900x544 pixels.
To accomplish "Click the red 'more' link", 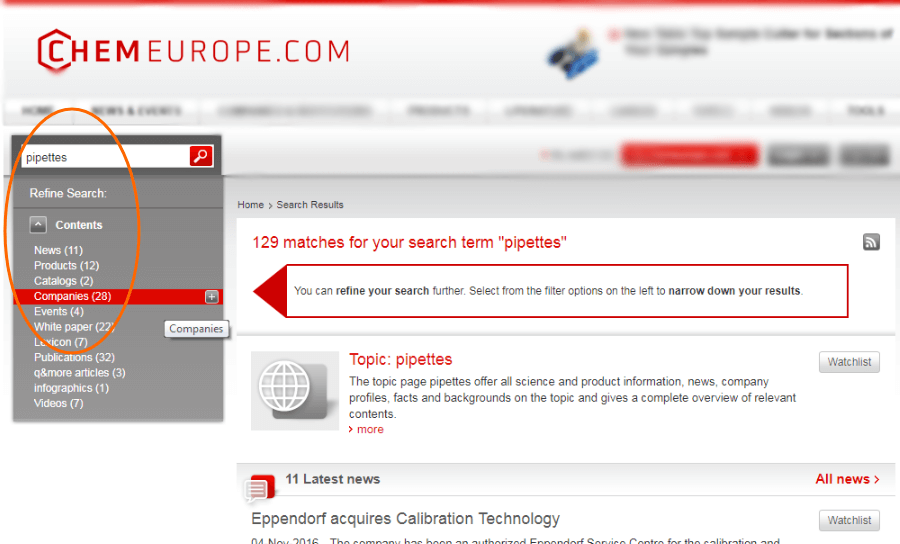I will pos(370,429).
